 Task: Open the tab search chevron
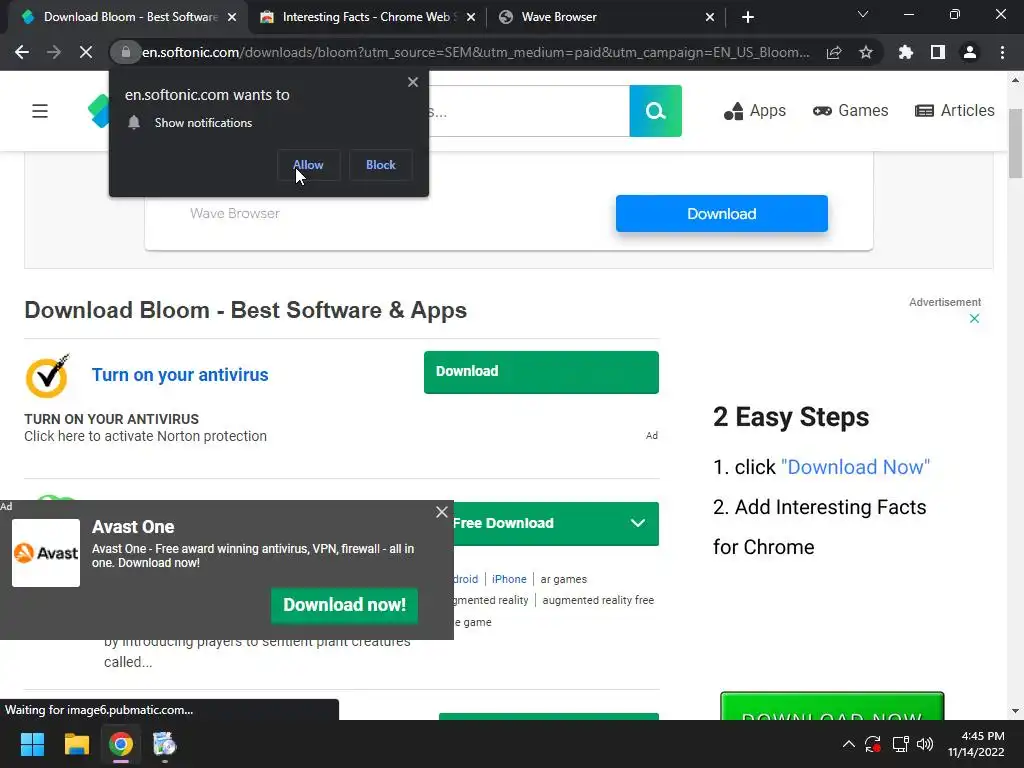tap(863, 14)
